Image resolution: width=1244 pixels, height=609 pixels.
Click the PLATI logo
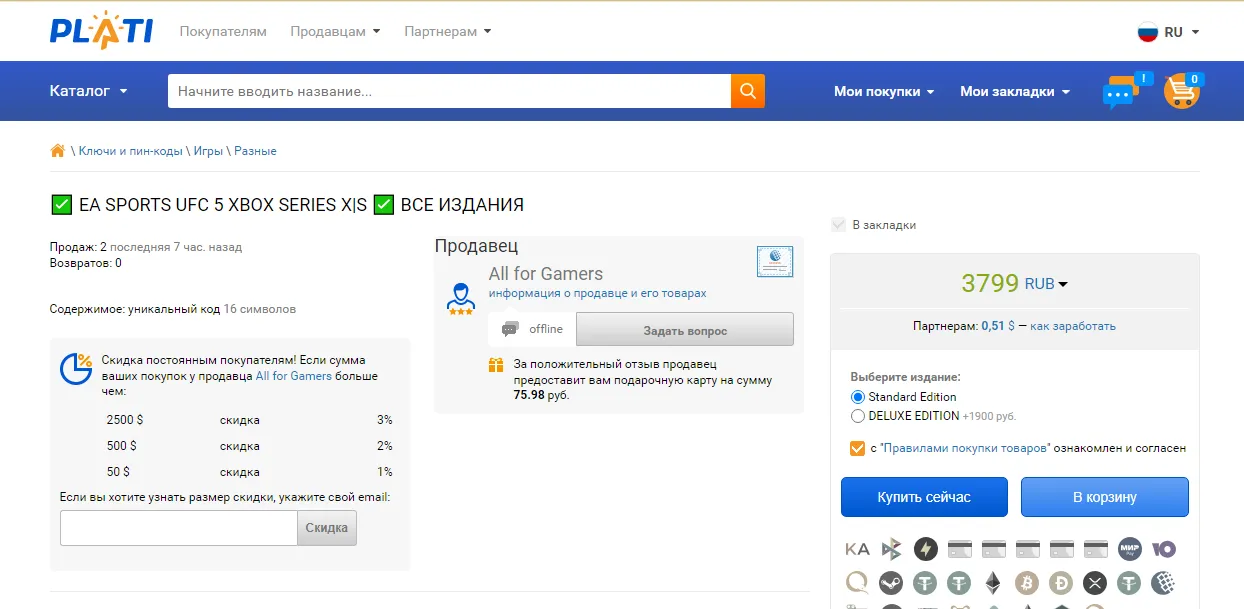pyautogui.click(x=101, y=31)
